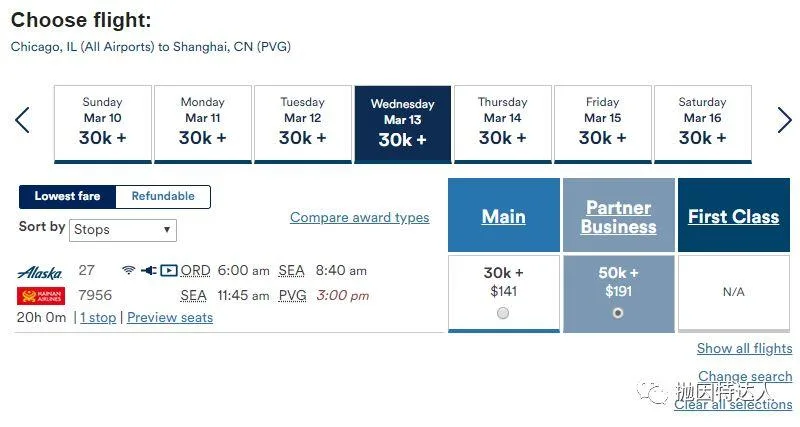Select the Main 30k + $141 fare

(503, 313)
